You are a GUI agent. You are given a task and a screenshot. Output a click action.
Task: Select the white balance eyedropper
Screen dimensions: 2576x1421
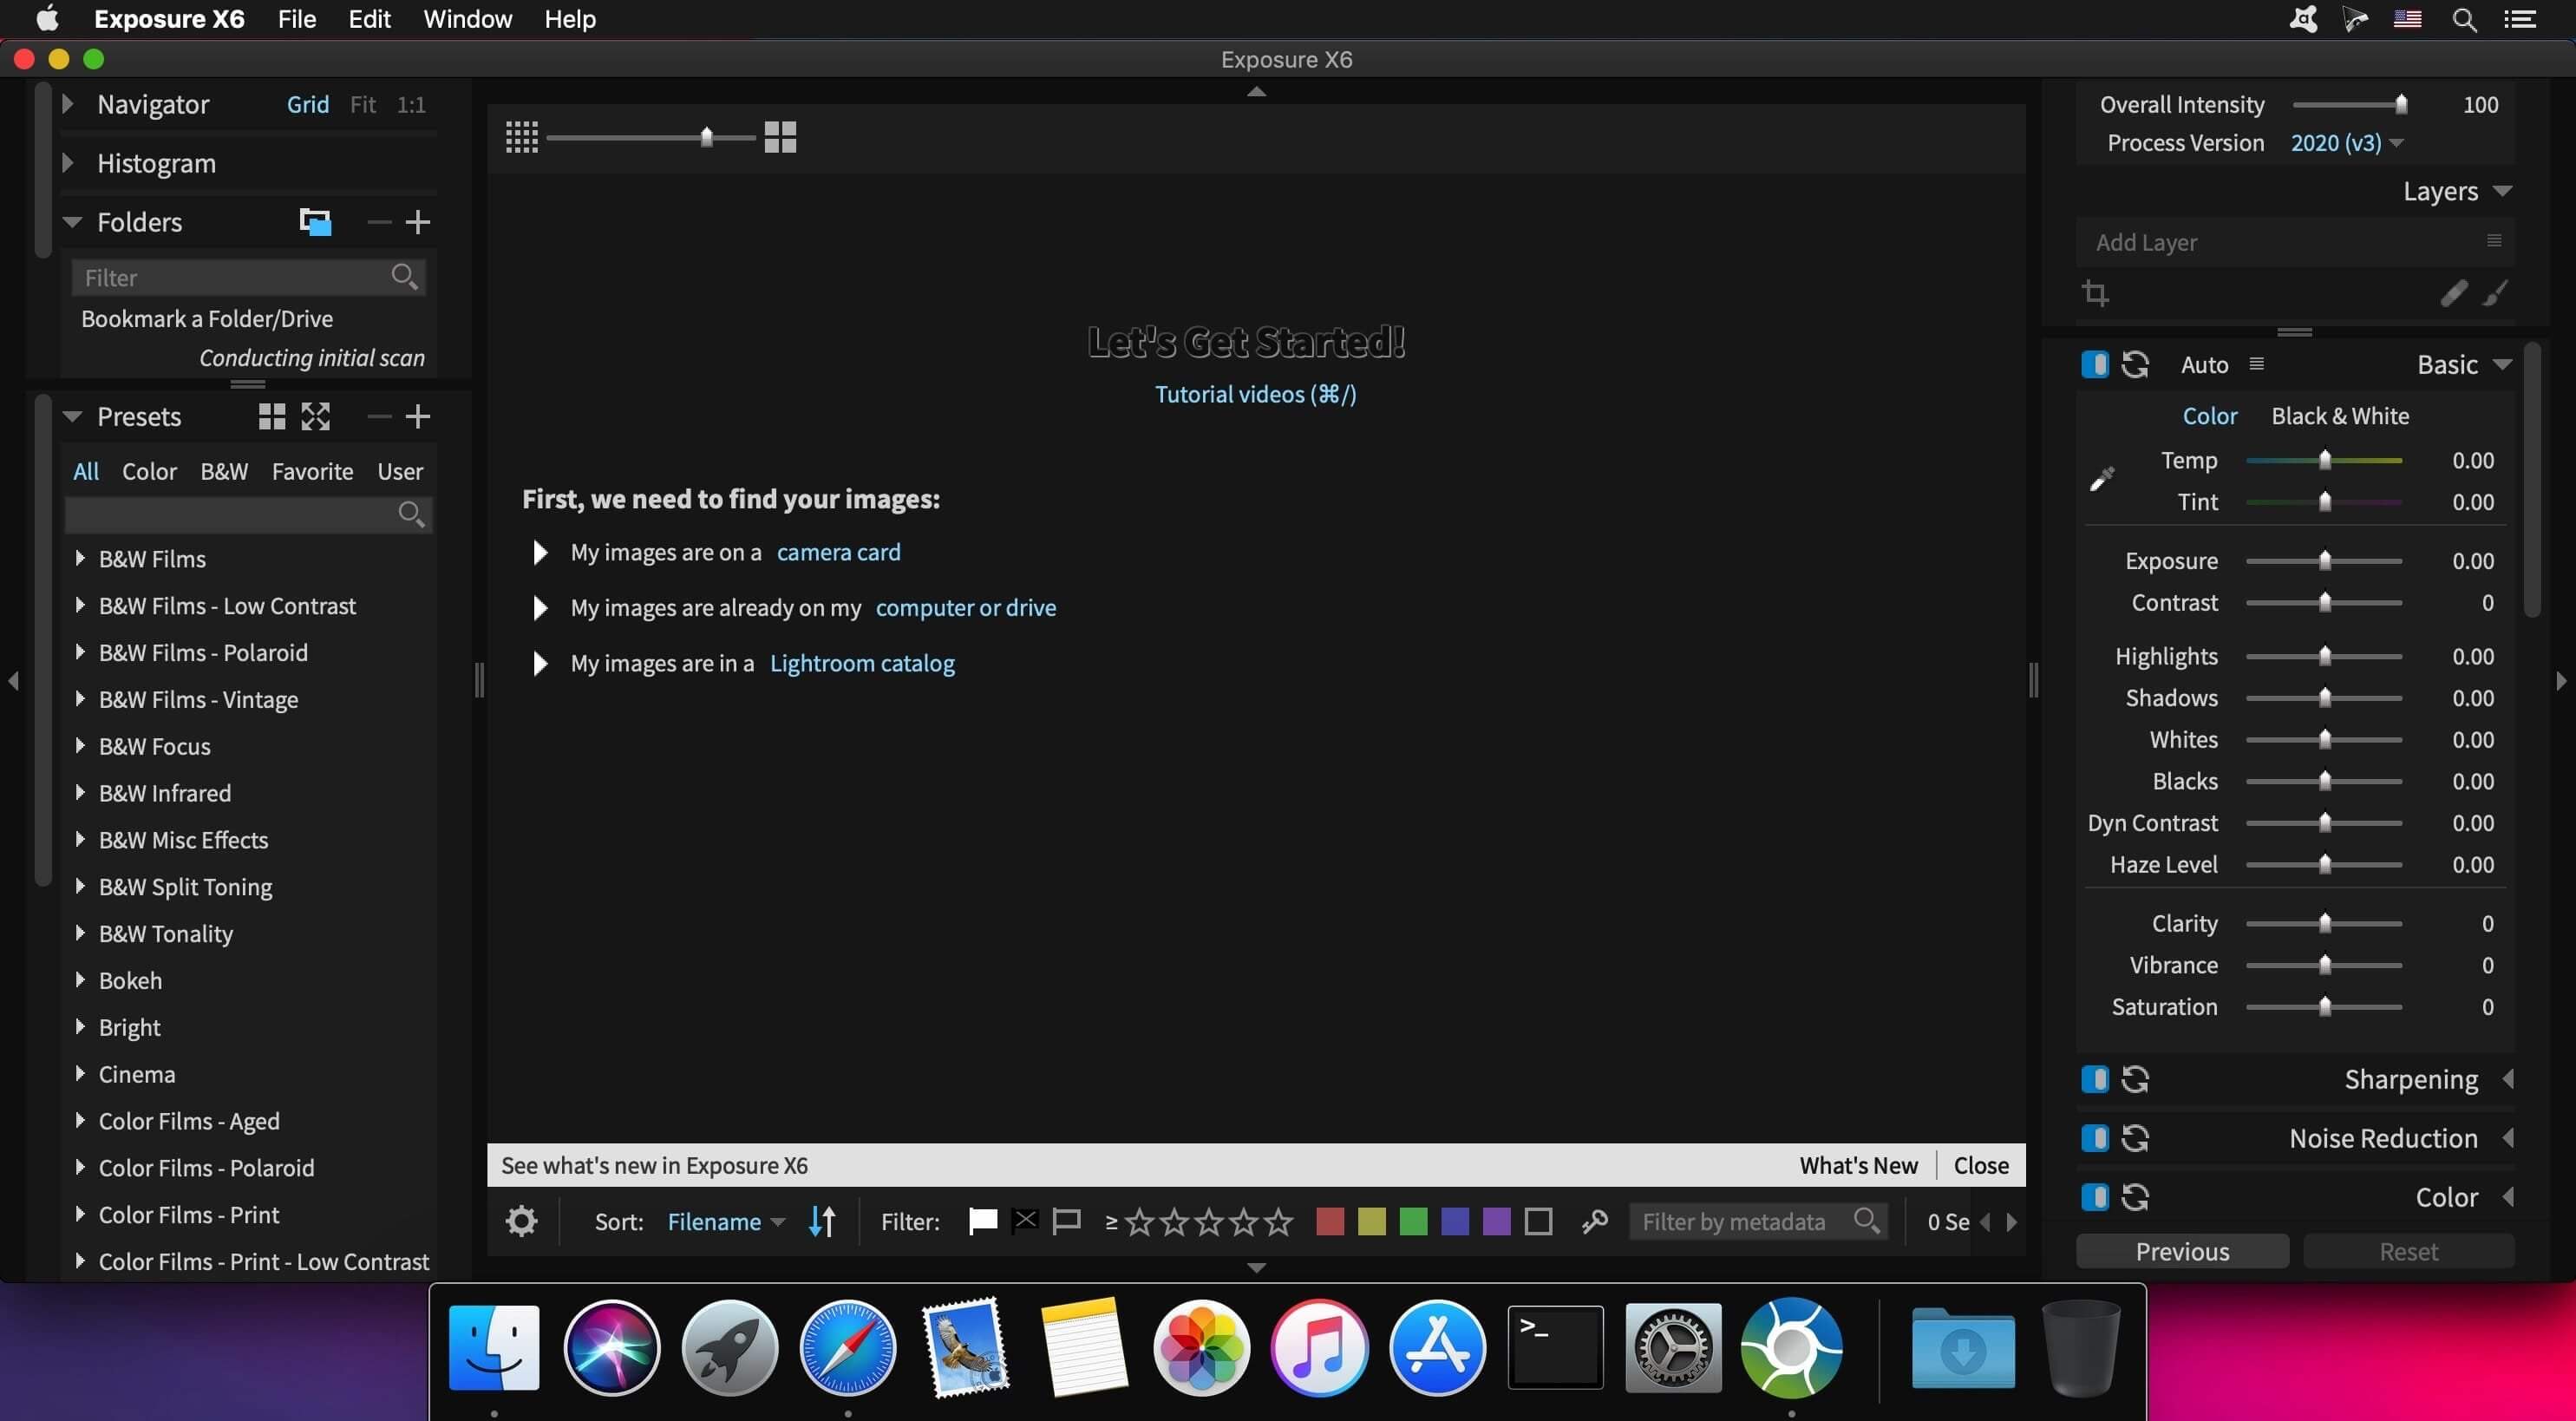tap(2102, 480)
